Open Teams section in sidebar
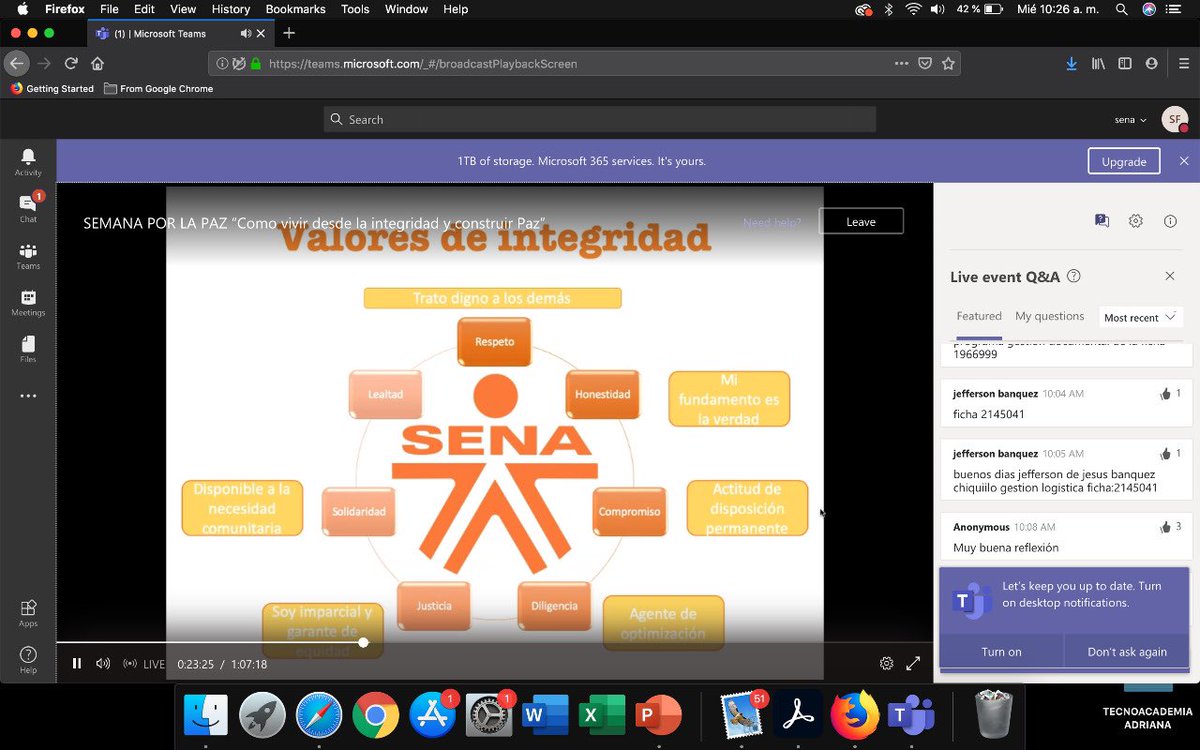 (x=28, y=256)
